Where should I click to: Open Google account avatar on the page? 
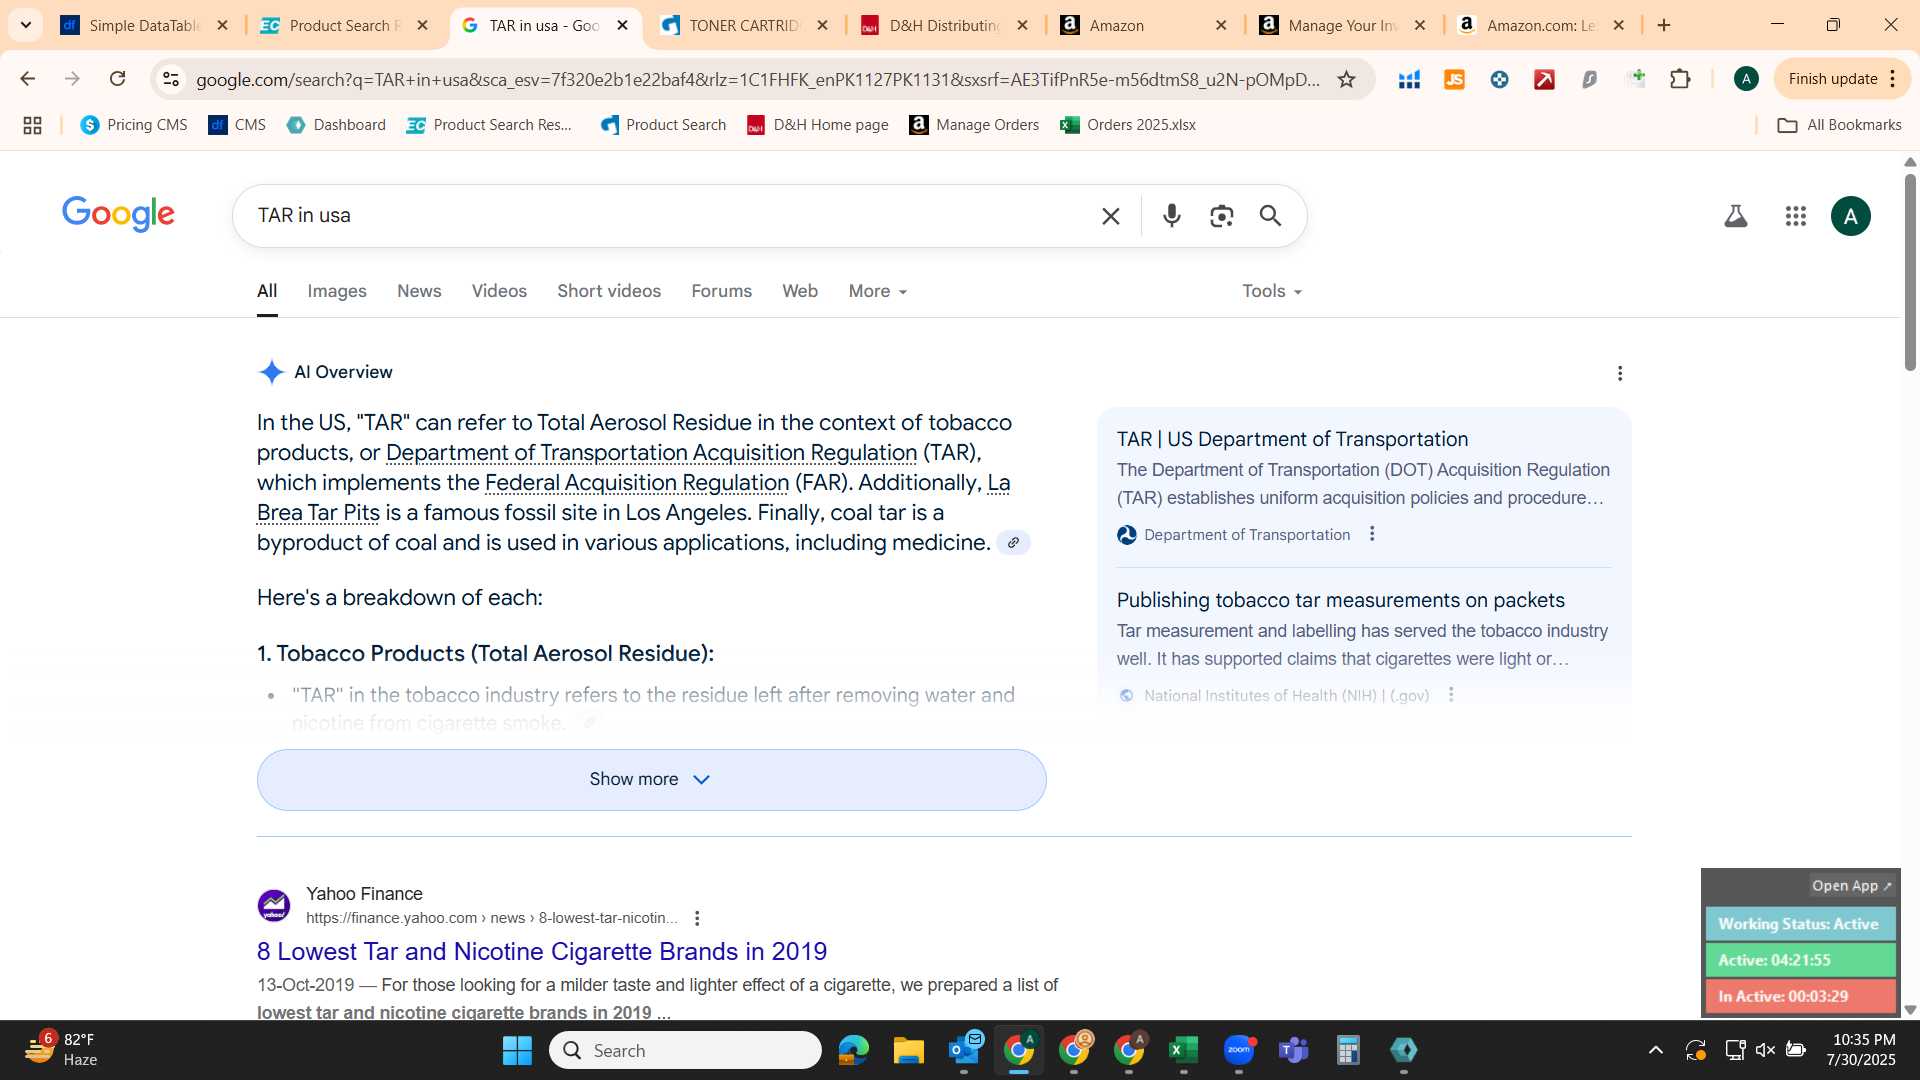(x=1851, y=216)
